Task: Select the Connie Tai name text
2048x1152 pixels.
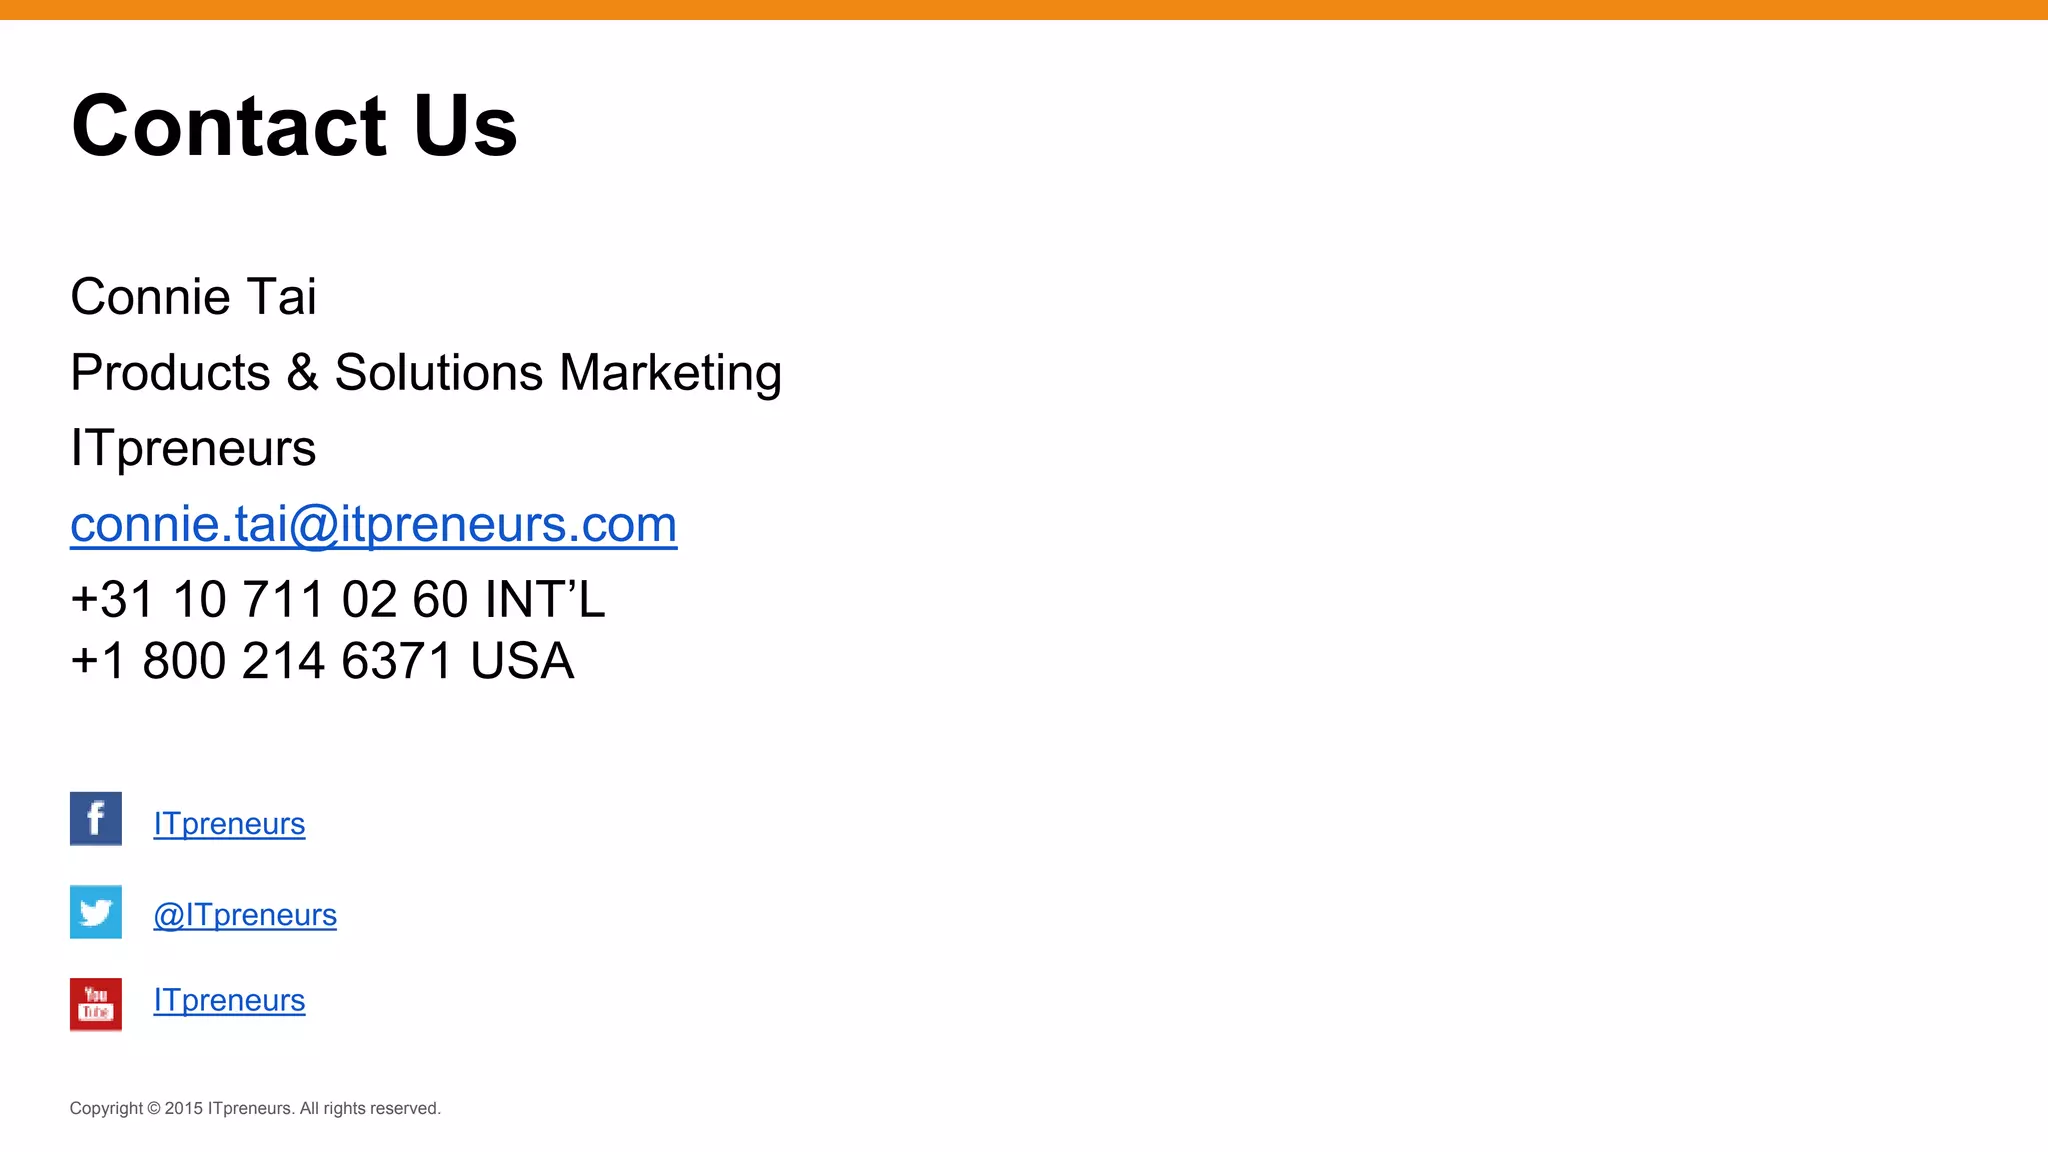Action: (193, 297)
